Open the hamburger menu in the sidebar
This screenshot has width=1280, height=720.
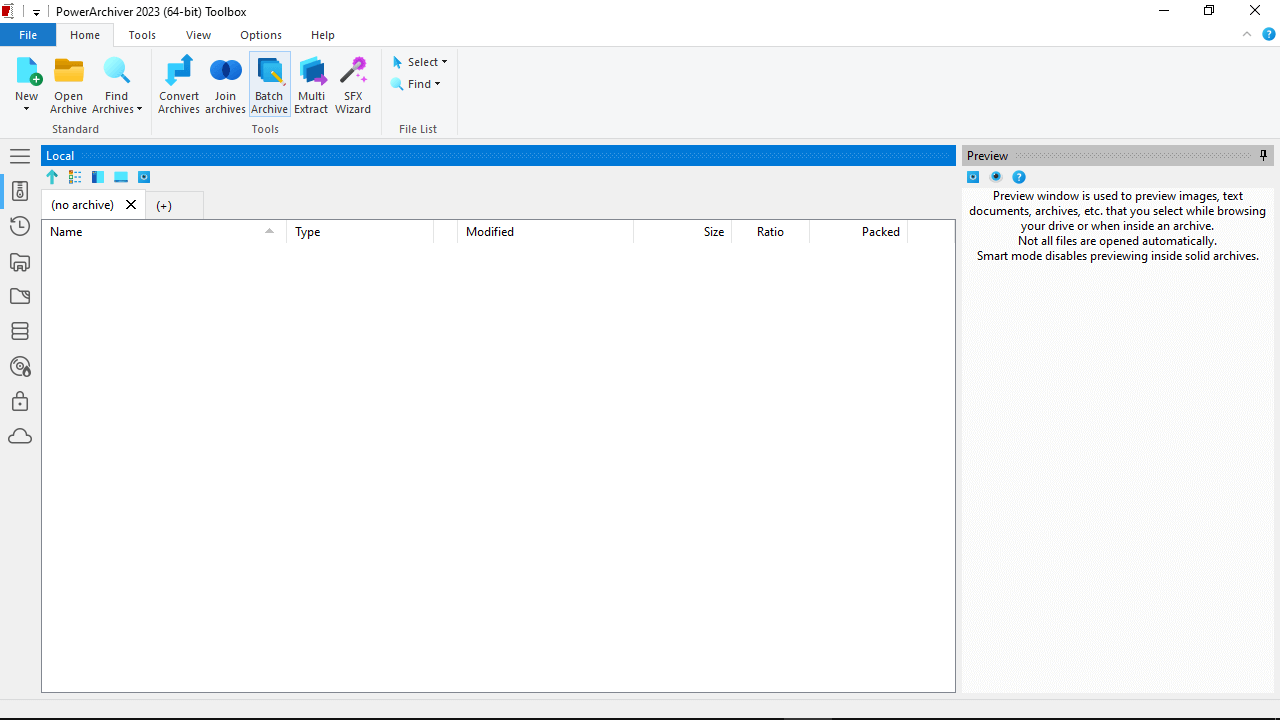coord(20,156)
